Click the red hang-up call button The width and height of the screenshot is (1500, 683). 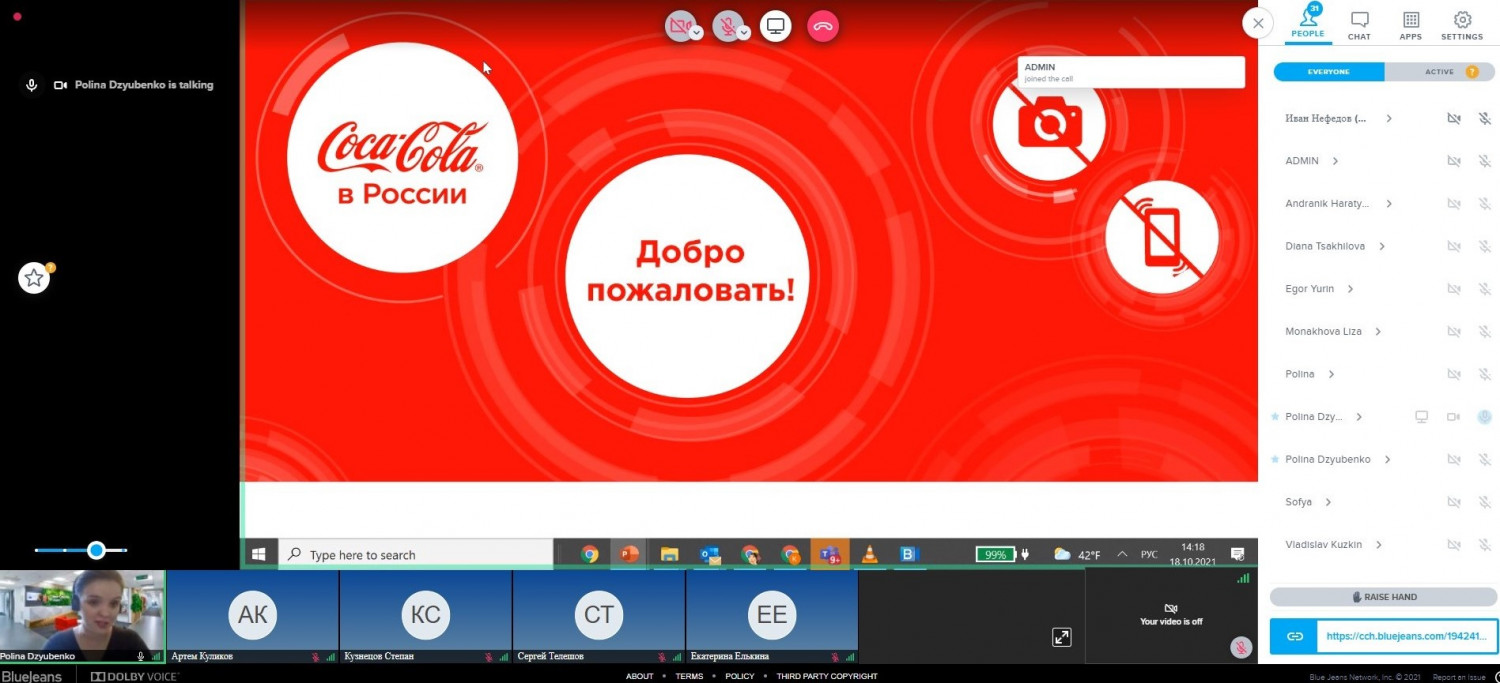coord(823,26)
